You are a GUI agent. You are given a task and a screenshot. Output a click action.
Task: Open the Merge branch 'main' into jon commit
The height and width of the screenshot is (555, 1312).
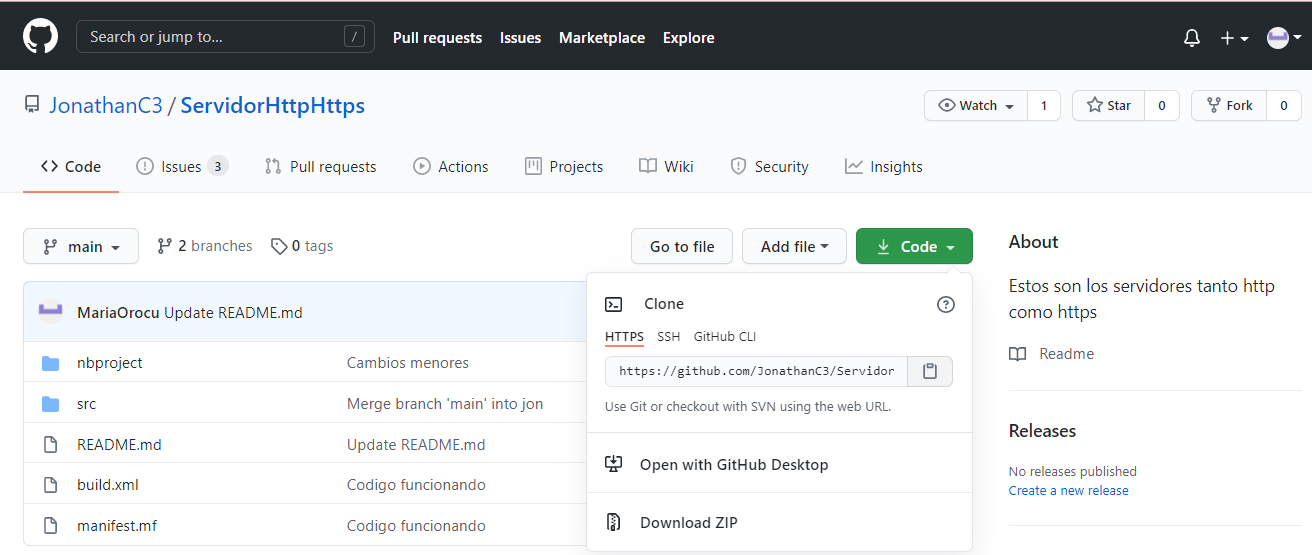pos(445,404)
